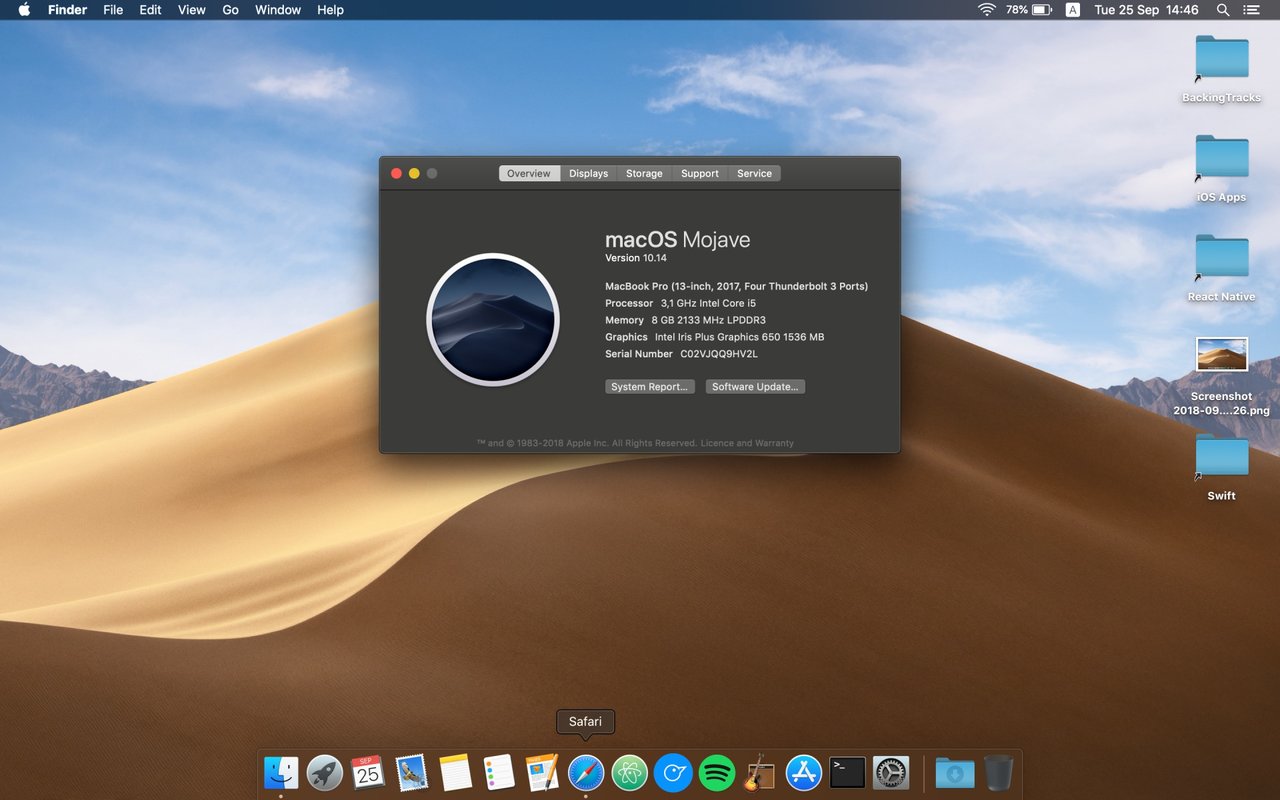1280x800 pixels.
Task: Click the Software Update button
Action: (x=755, y=387)
